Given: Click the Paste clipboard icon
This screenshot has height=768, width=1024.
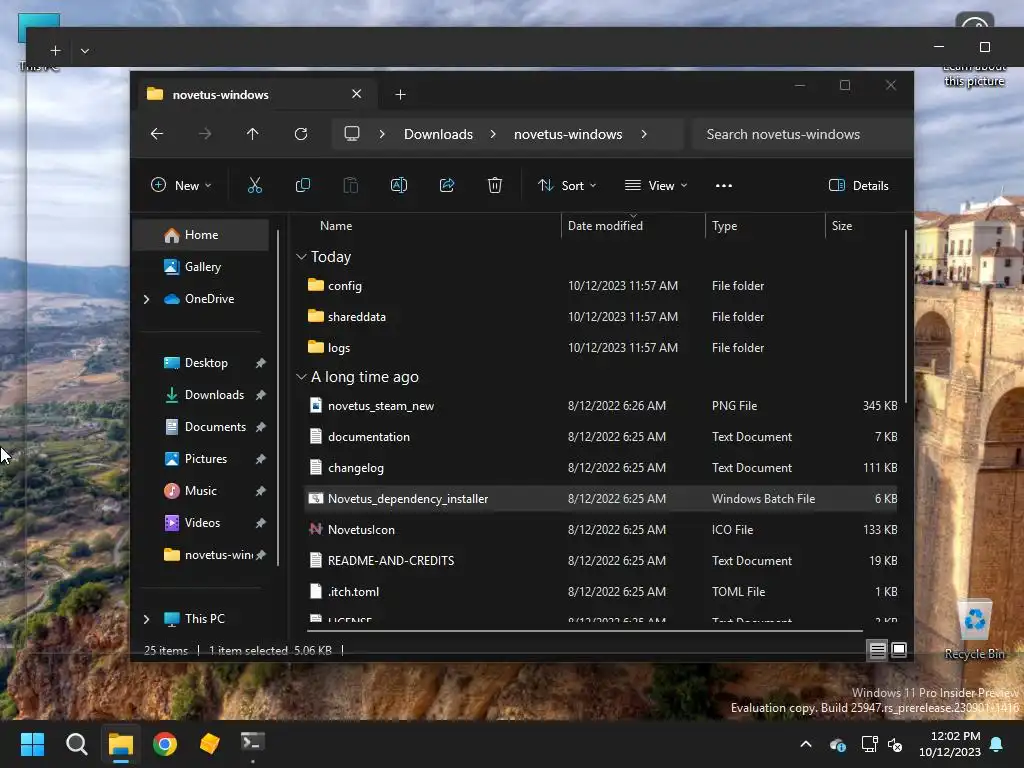Looking at the screenshot, I should point(351,185).
